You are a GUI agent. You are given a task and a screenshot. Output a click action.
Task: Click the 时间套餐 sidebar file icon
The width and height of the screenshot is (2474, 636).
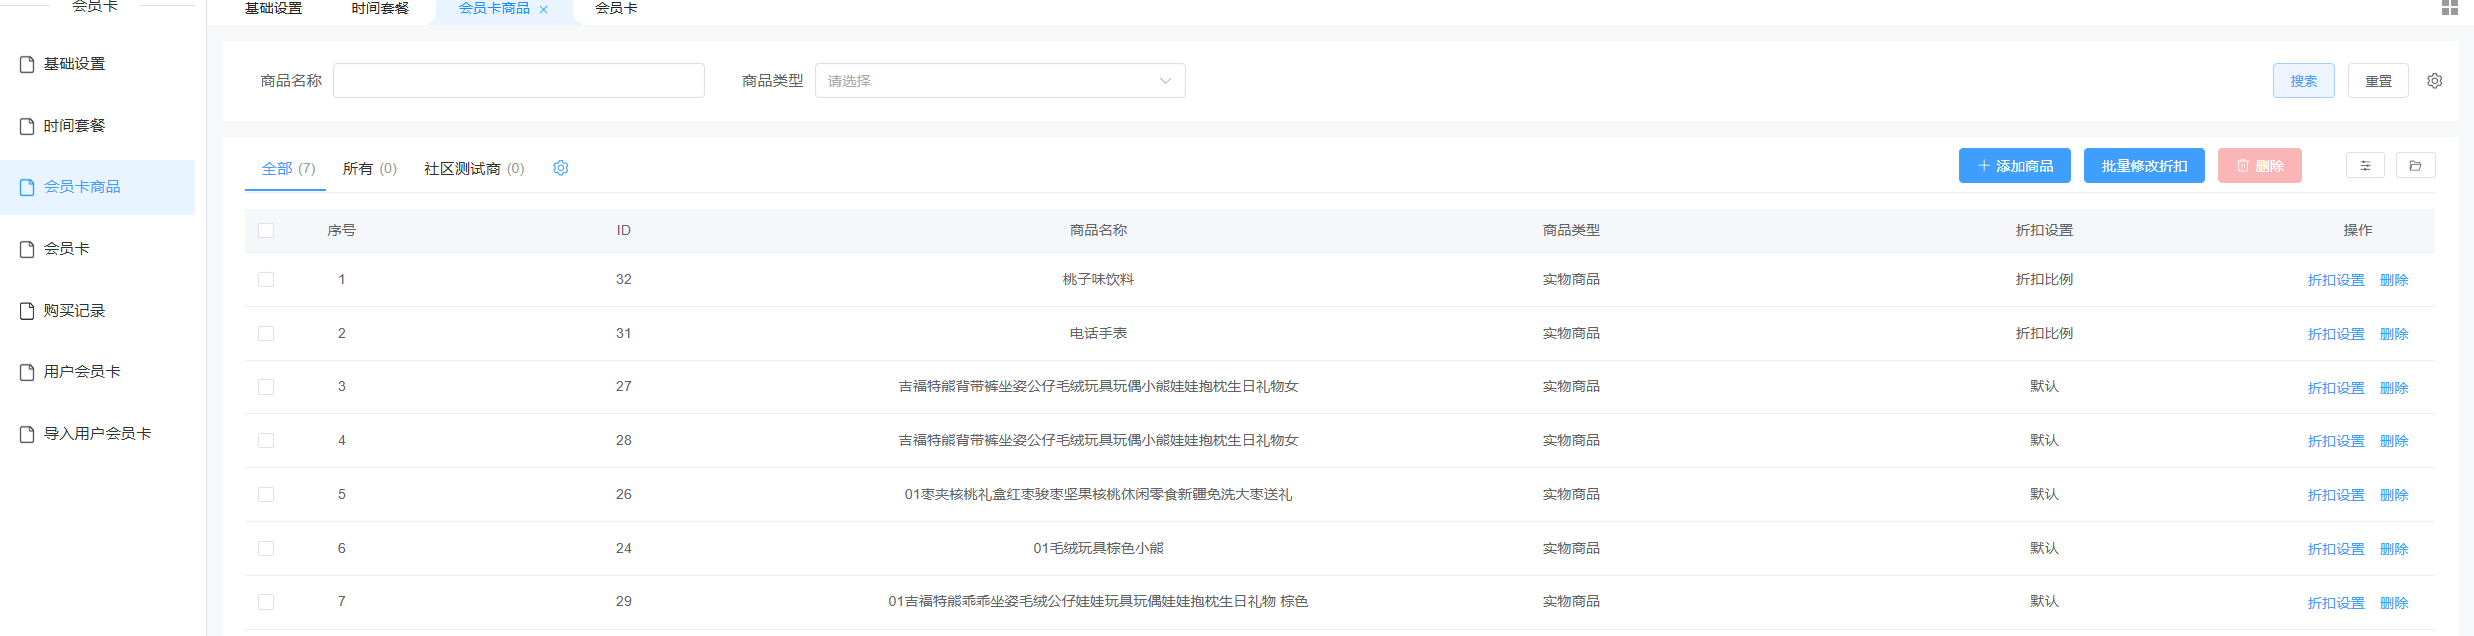27,126
